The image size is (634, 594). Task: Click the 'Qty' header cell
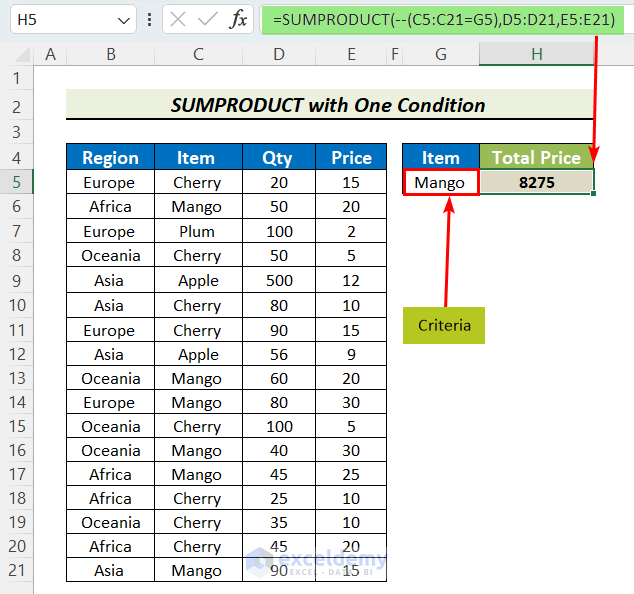279,157
